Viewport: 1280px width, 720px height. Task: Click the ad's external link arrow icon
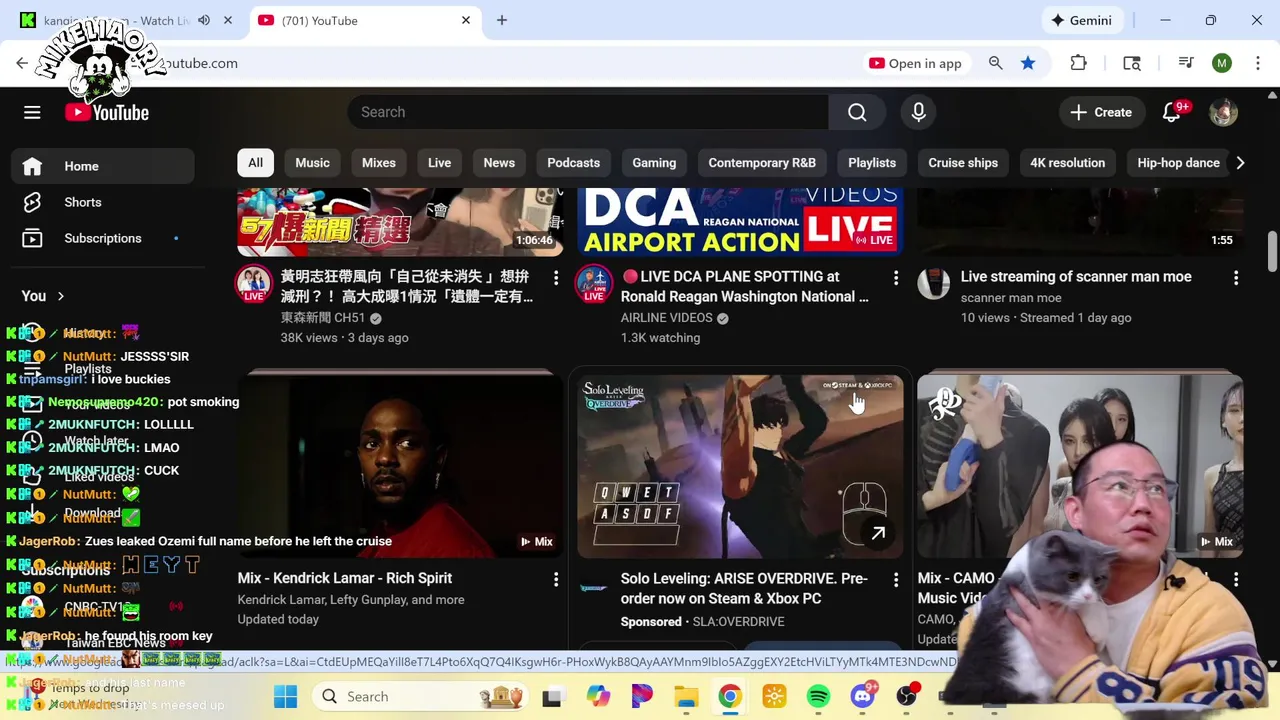(878, 534)
